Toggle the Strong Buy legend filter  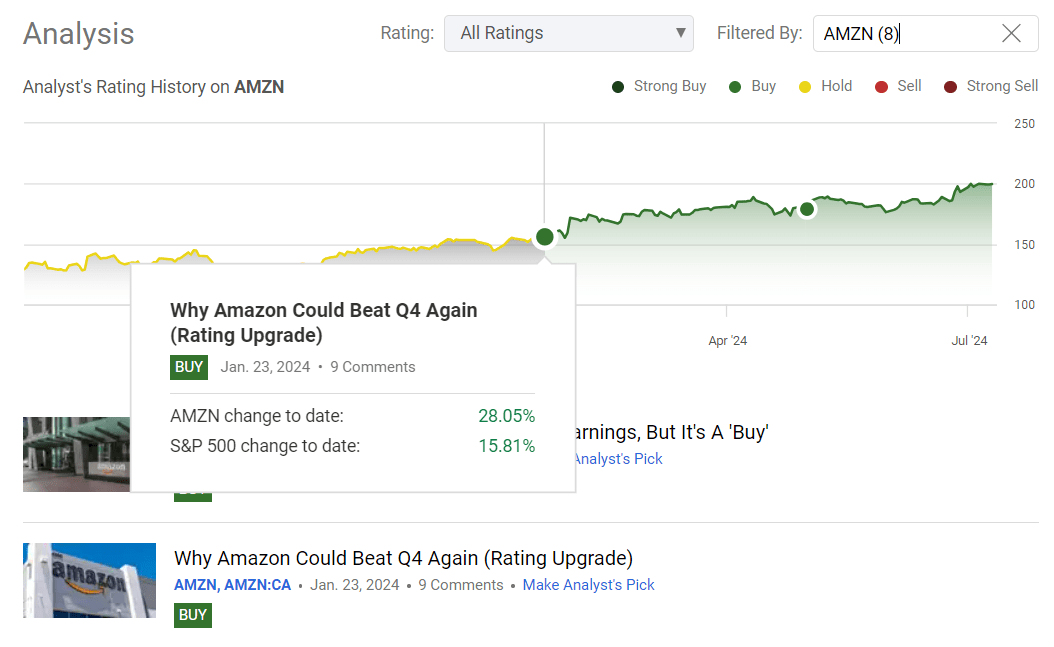click(x=617, y=86)
